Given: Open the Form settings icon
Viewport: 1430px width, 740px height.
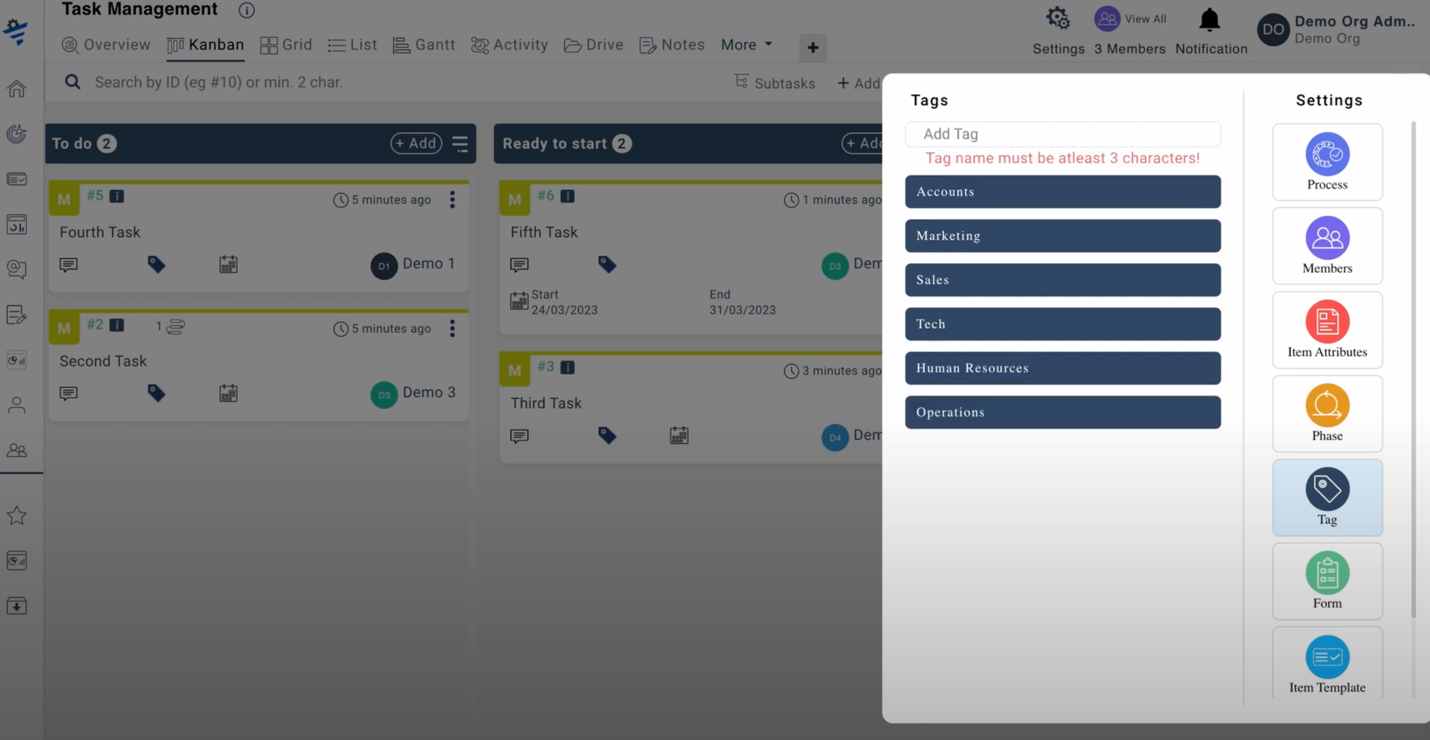Looking at the screenshot, I should pos(1327,574).
